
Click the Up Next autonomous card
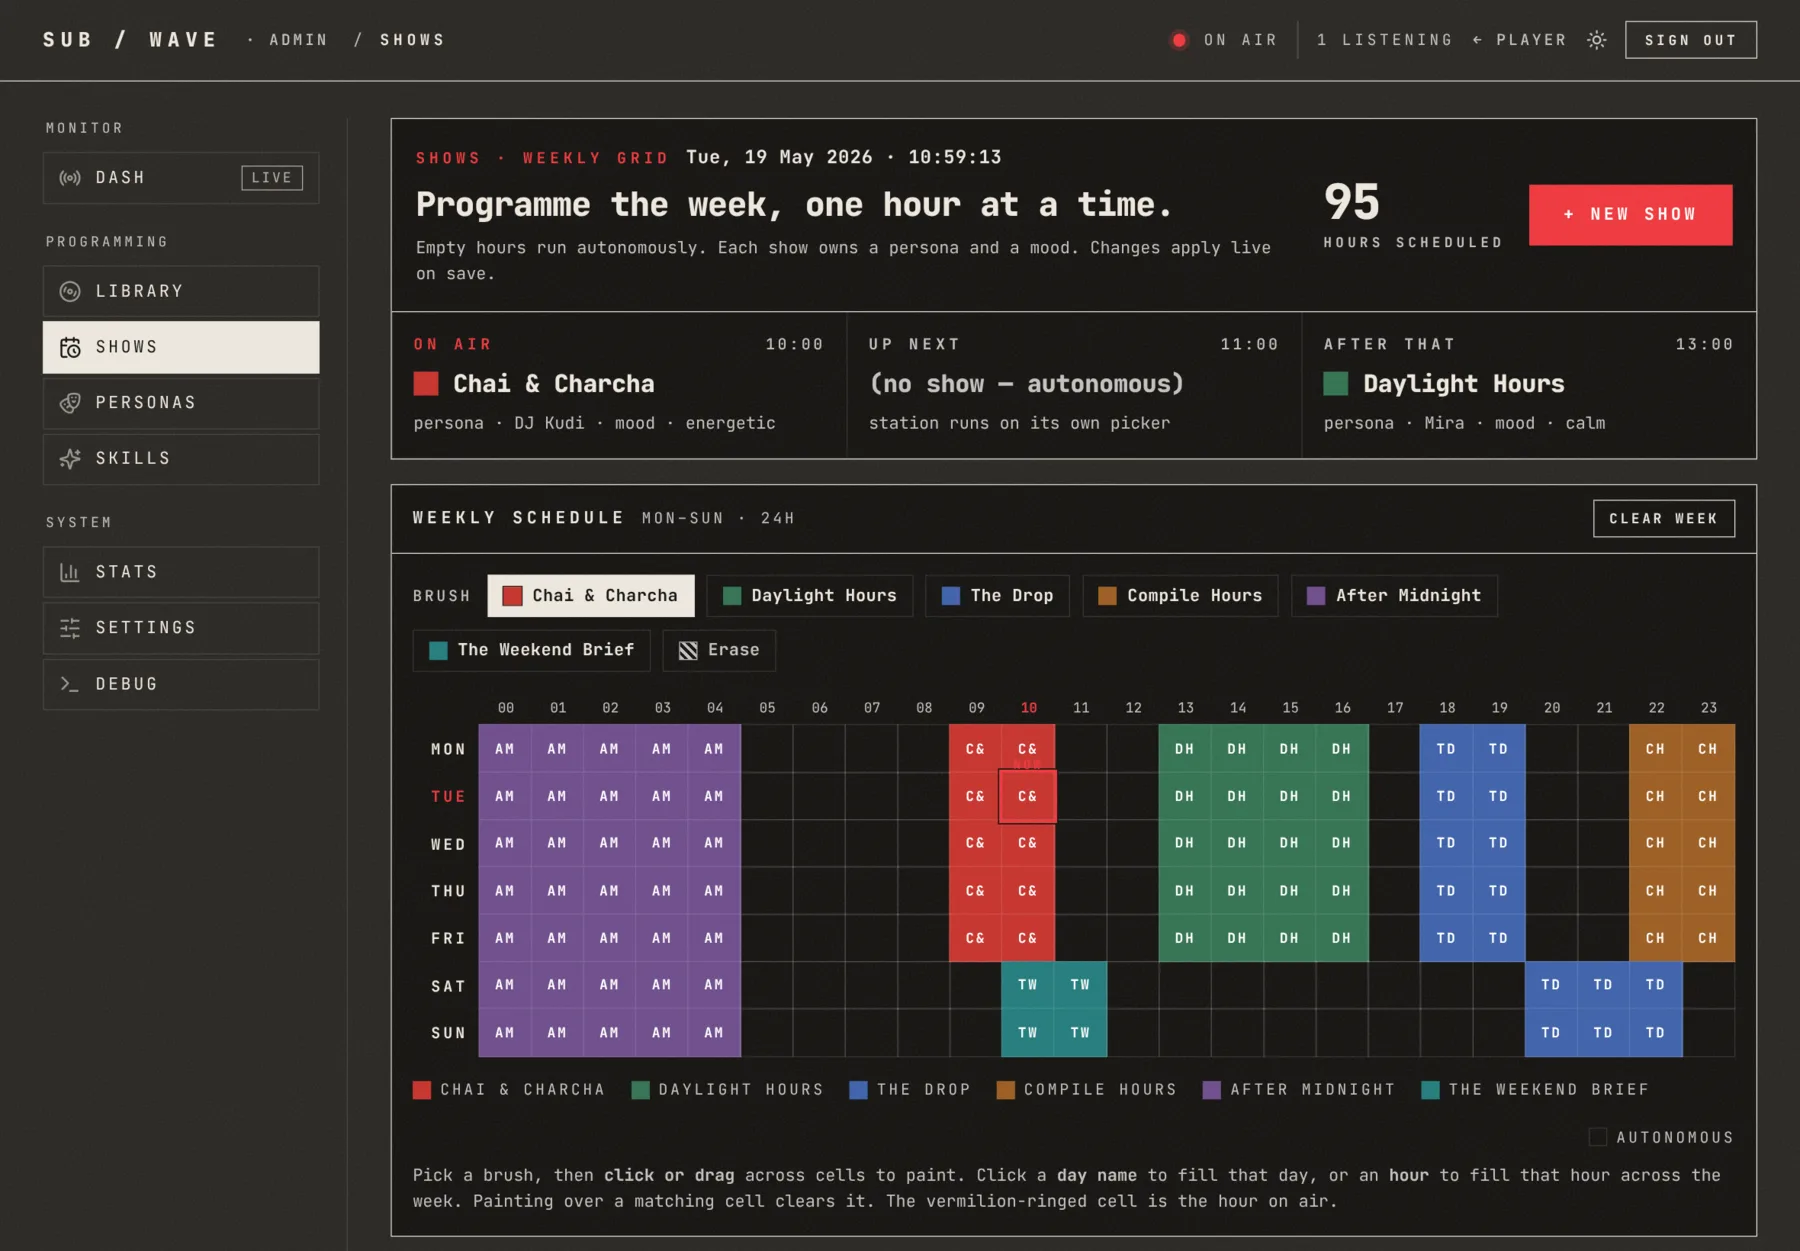1074,386
